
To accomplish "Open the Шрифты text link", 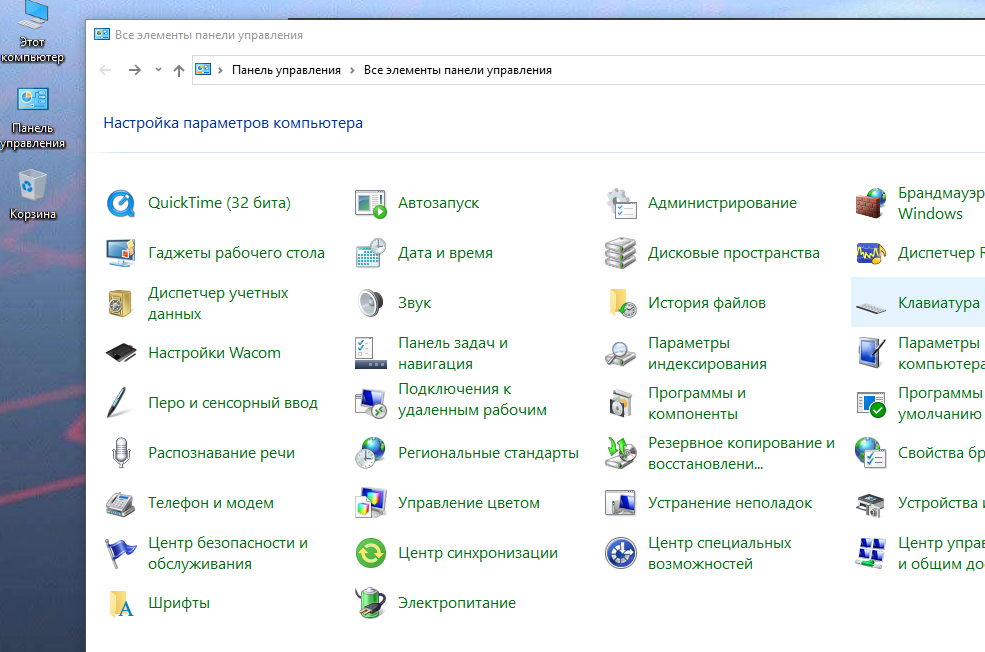I will [x=179, y=603].
